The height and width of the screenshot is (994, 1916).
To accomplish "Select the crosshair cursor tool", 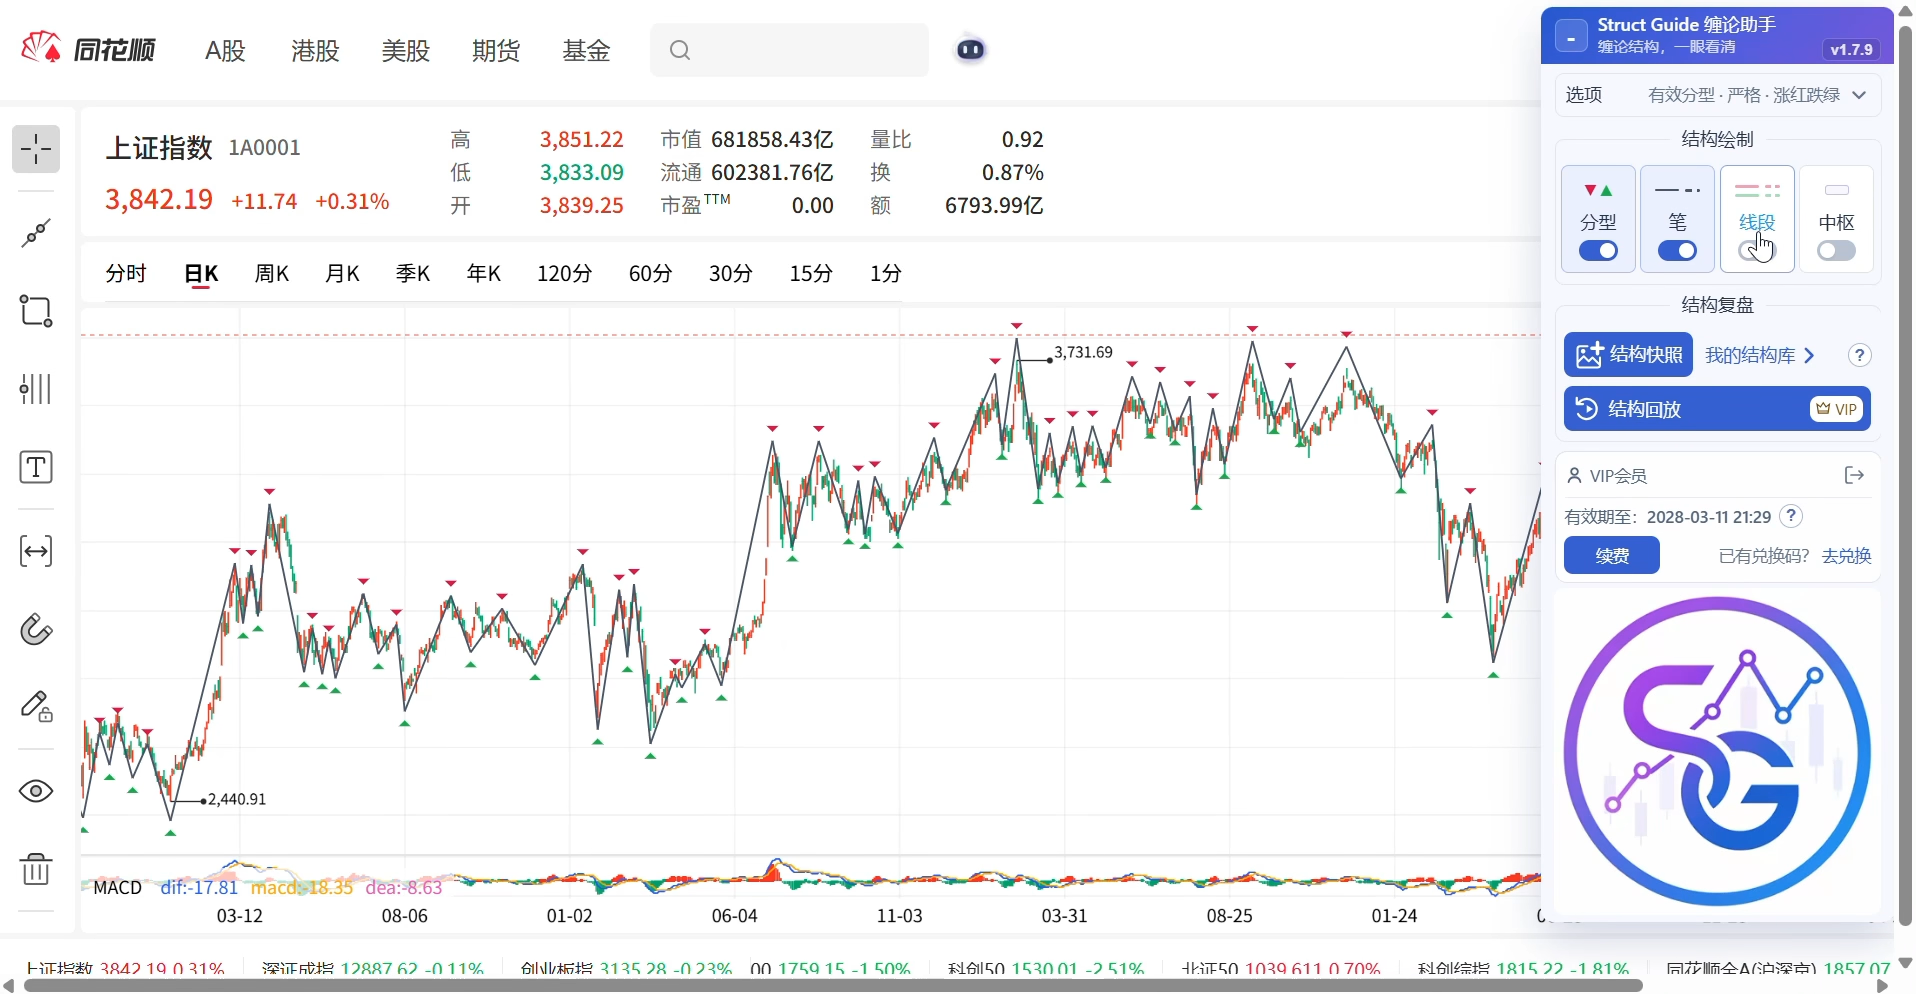I will 36,150.
